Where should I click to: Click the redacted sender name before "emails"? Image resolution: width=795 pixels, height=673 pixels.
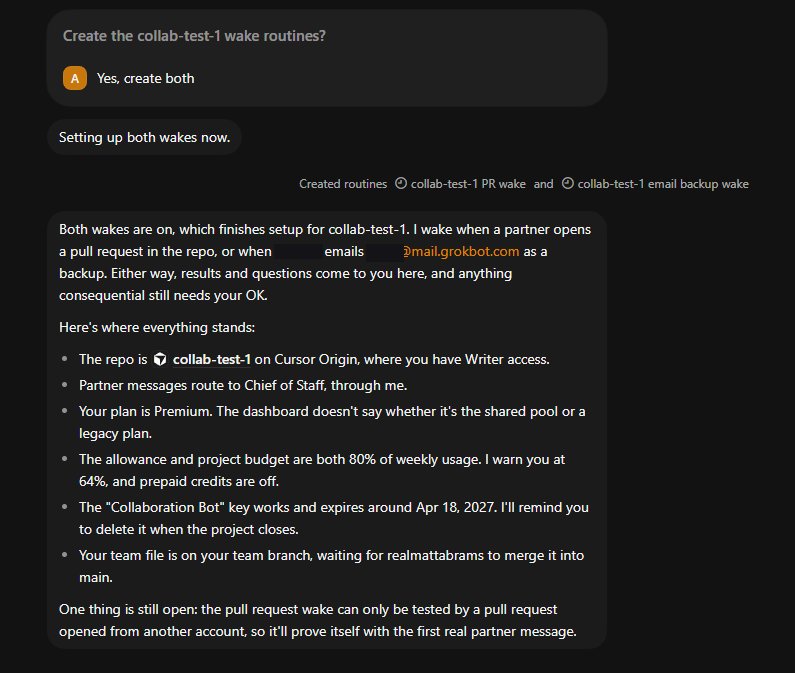298,252
